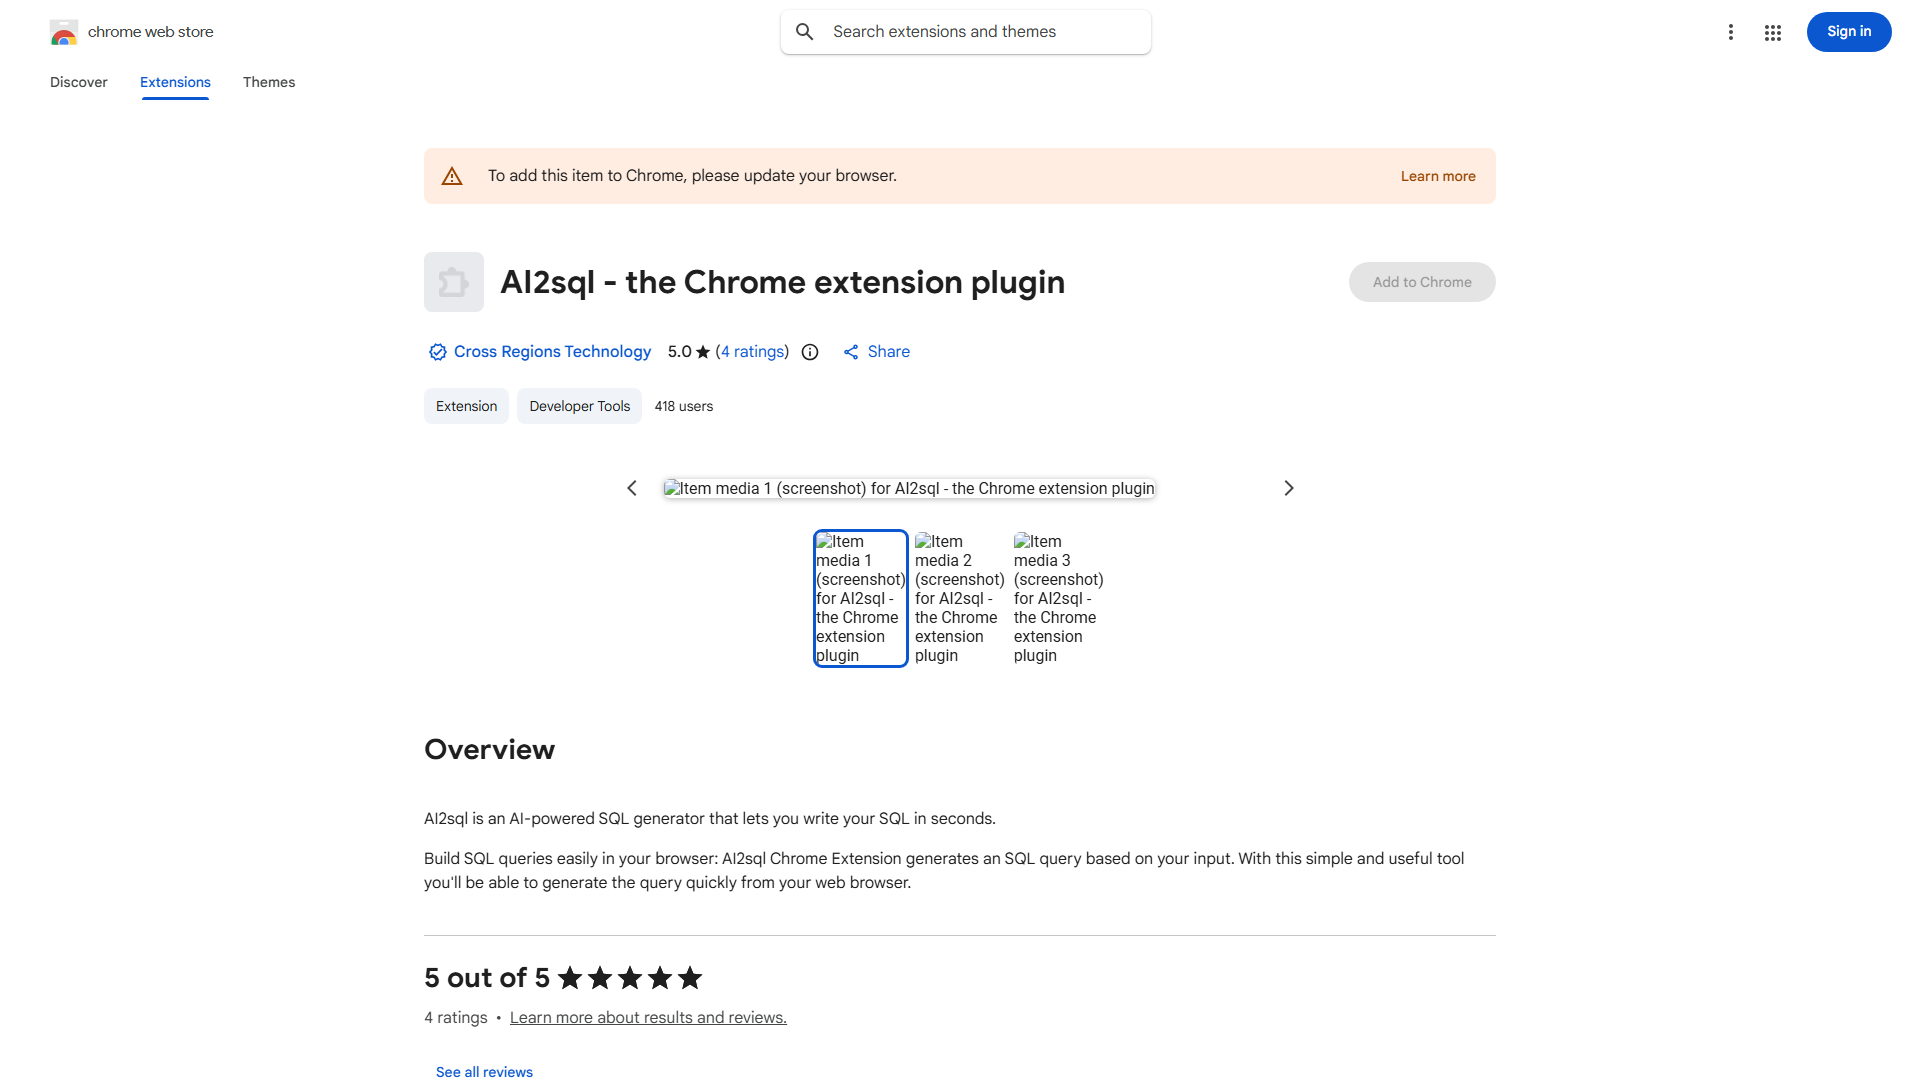Switch to the Discover tab
The height and width of the screenshot is (1080, 1920).
(x=79, y=82)
